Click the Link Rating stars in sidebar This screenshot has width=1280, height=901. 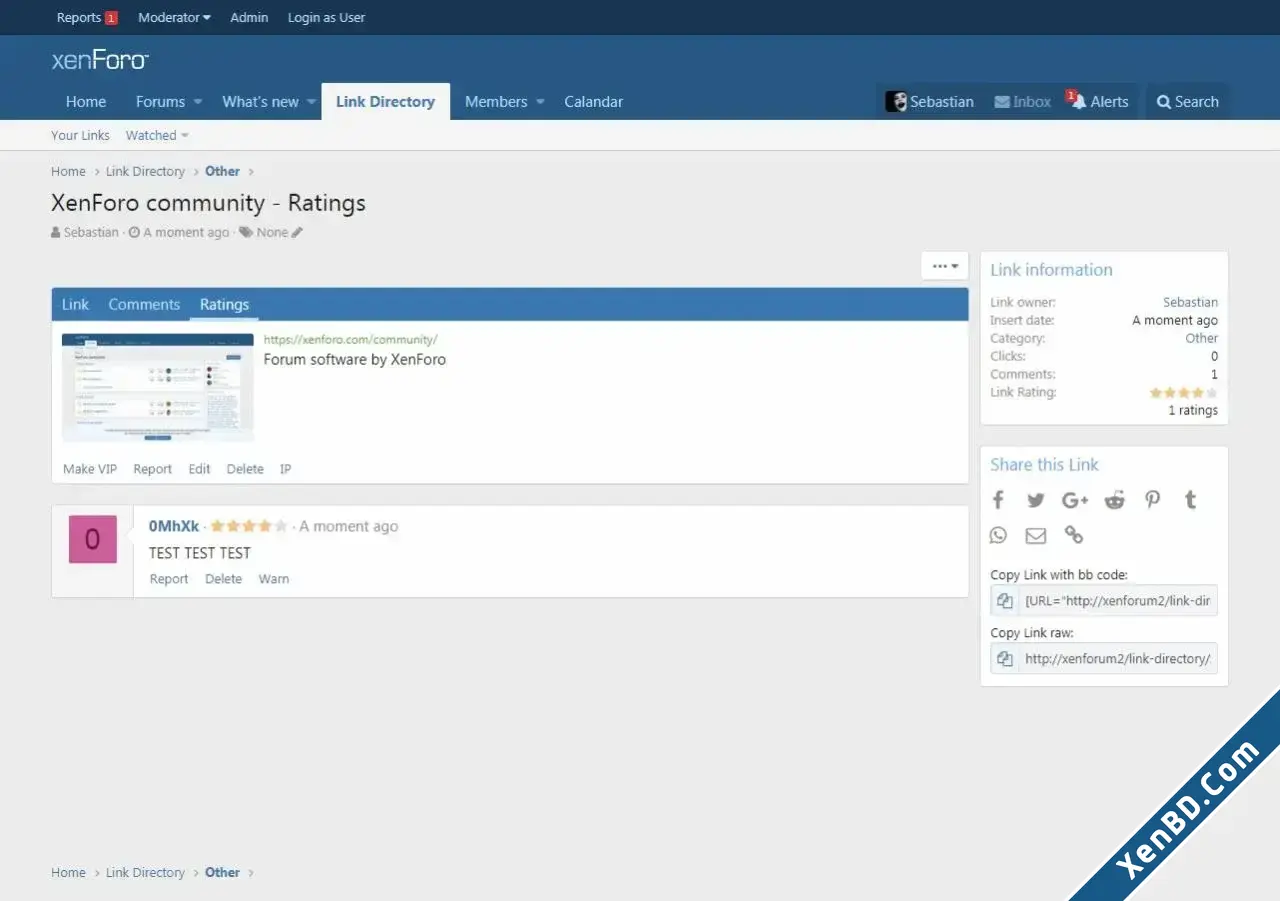[x=1183, y=393]
